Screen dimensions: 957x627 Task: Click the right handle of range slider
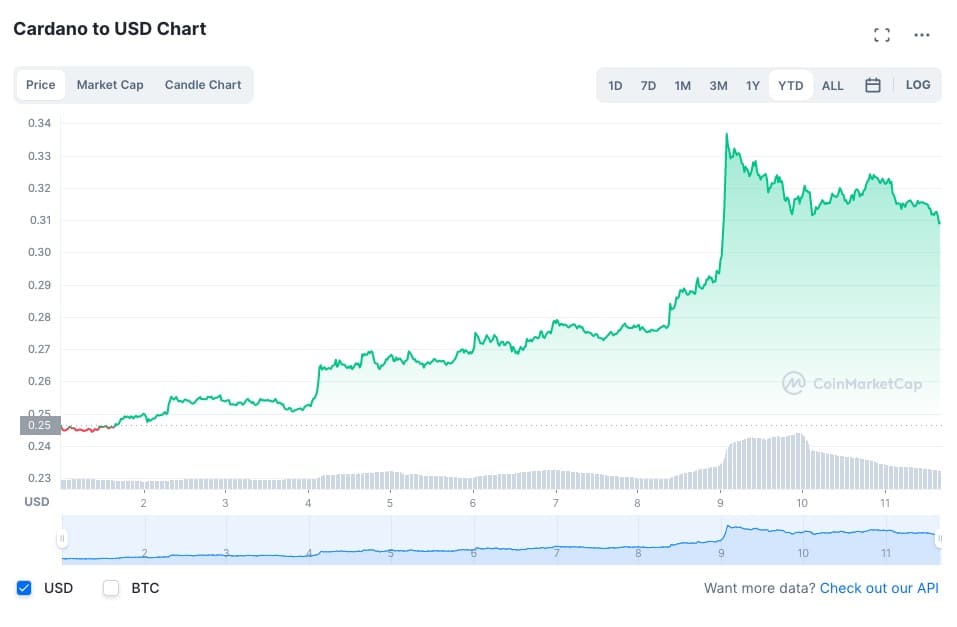(x=939, y=539)
